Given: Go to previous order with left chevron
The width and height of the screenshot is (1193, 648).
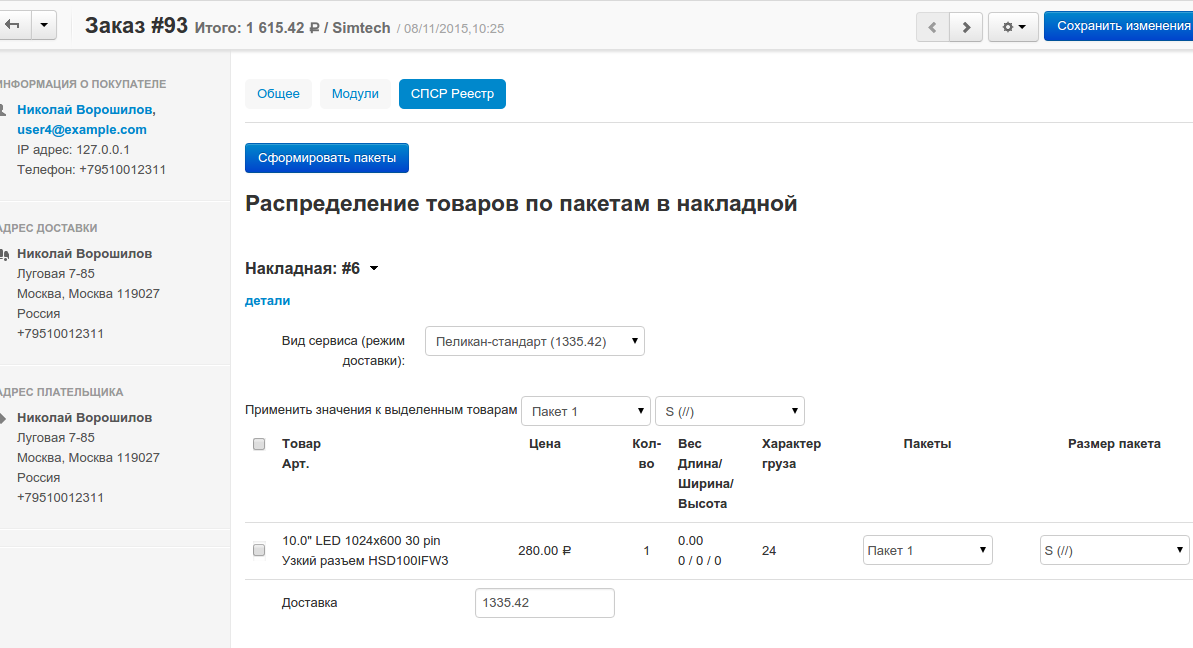Looking at the screenshot, I should (933, 27).
